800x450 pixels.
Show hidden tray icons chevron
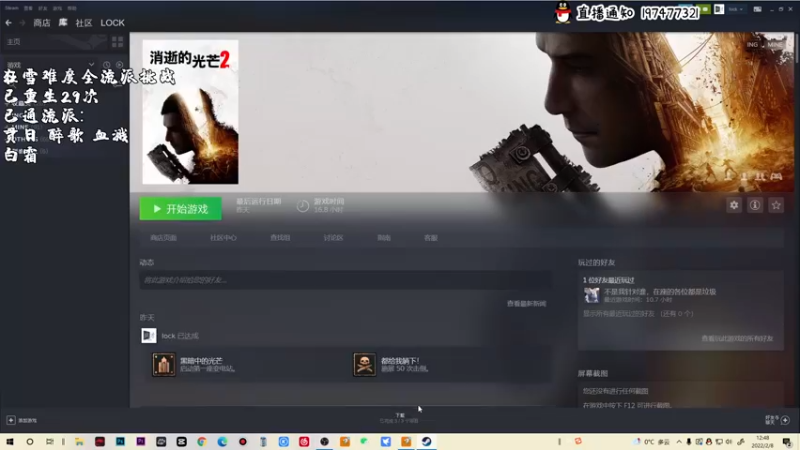[679, 441]
